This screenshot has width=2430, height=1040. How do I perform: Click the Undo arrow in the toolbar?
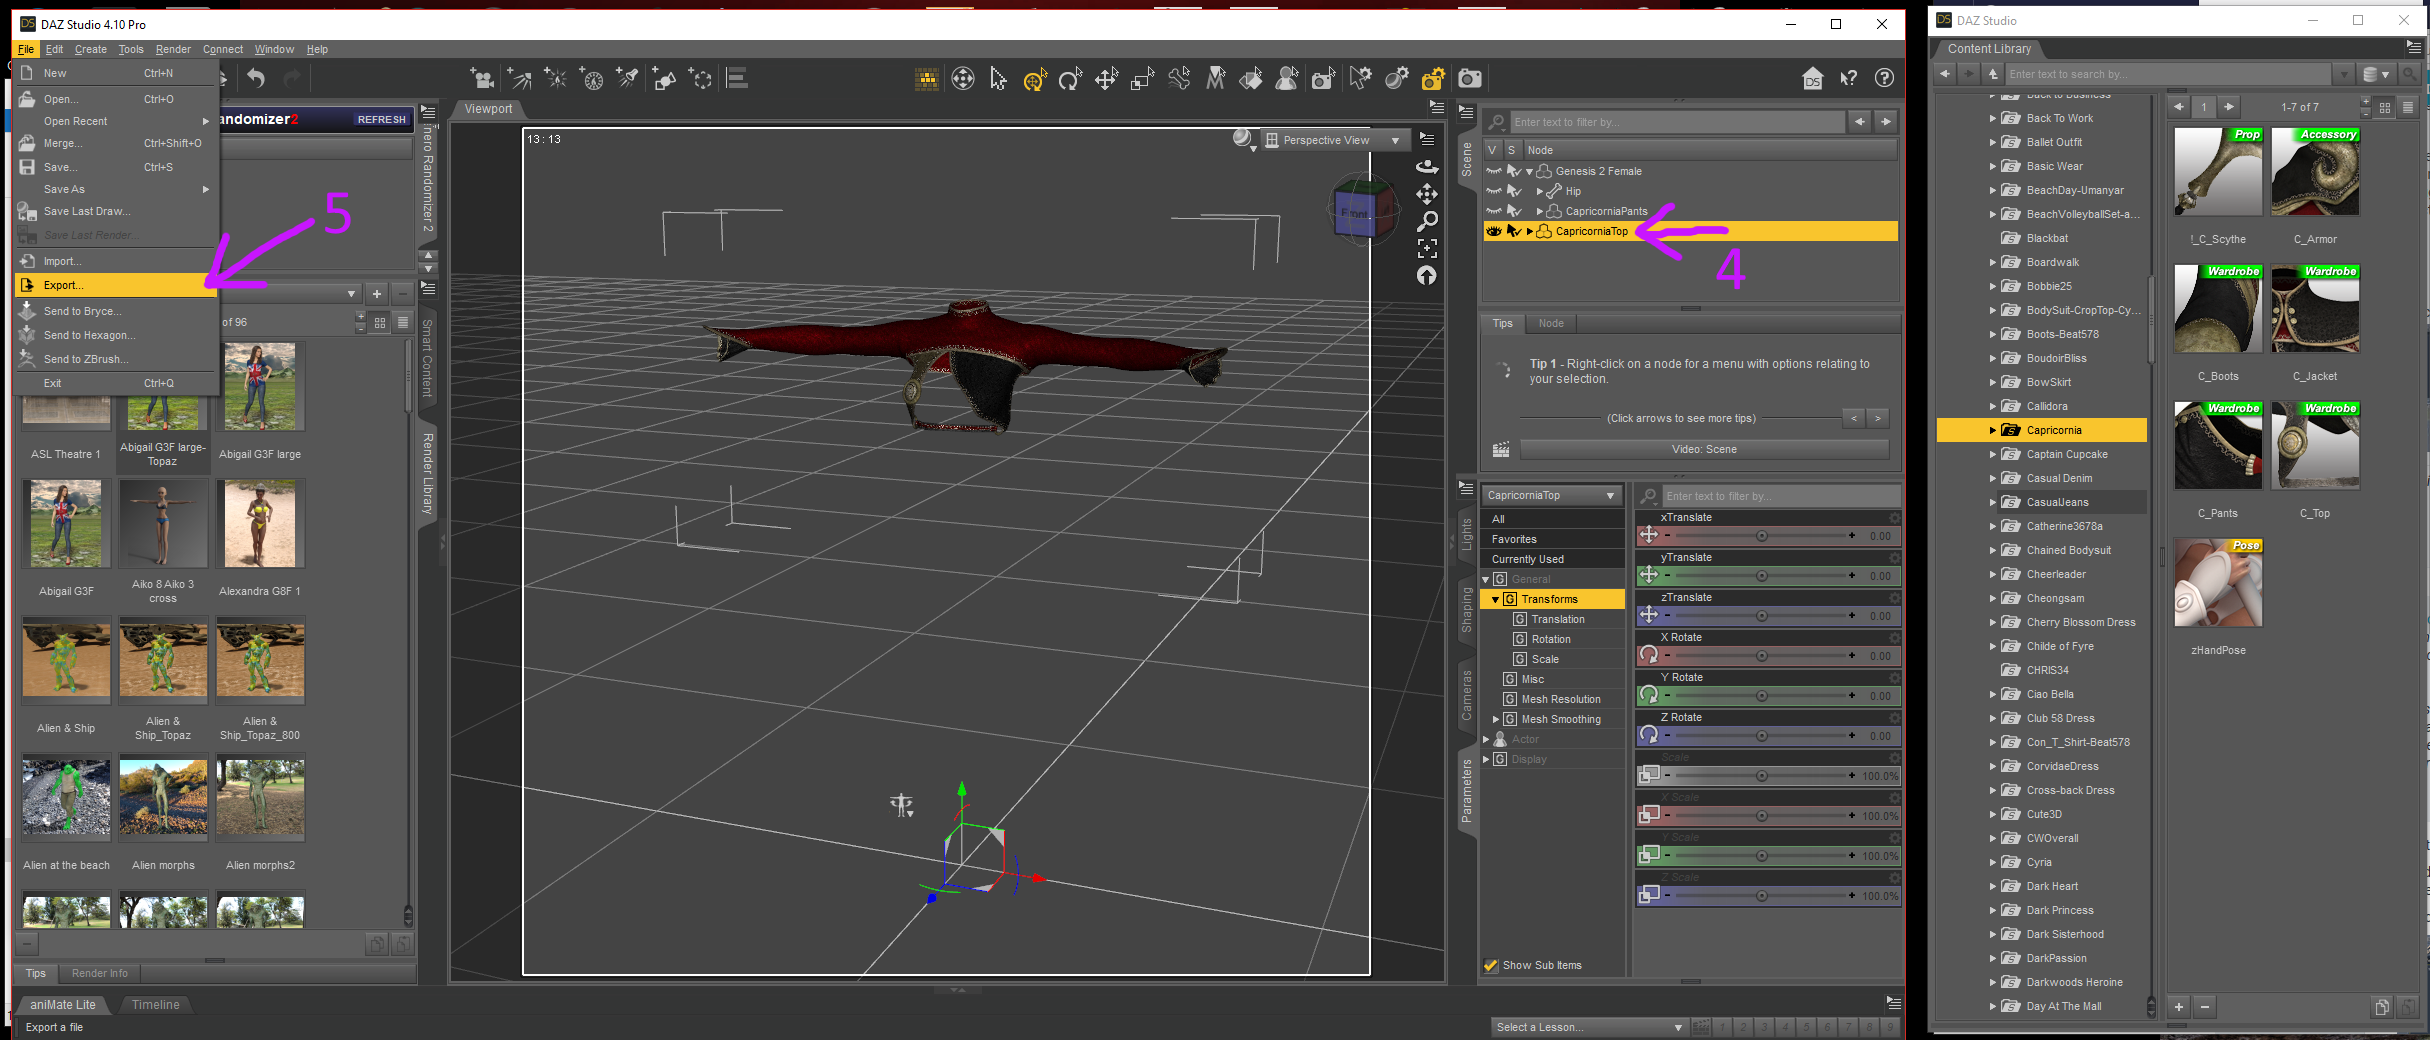[x=256, y=79]
